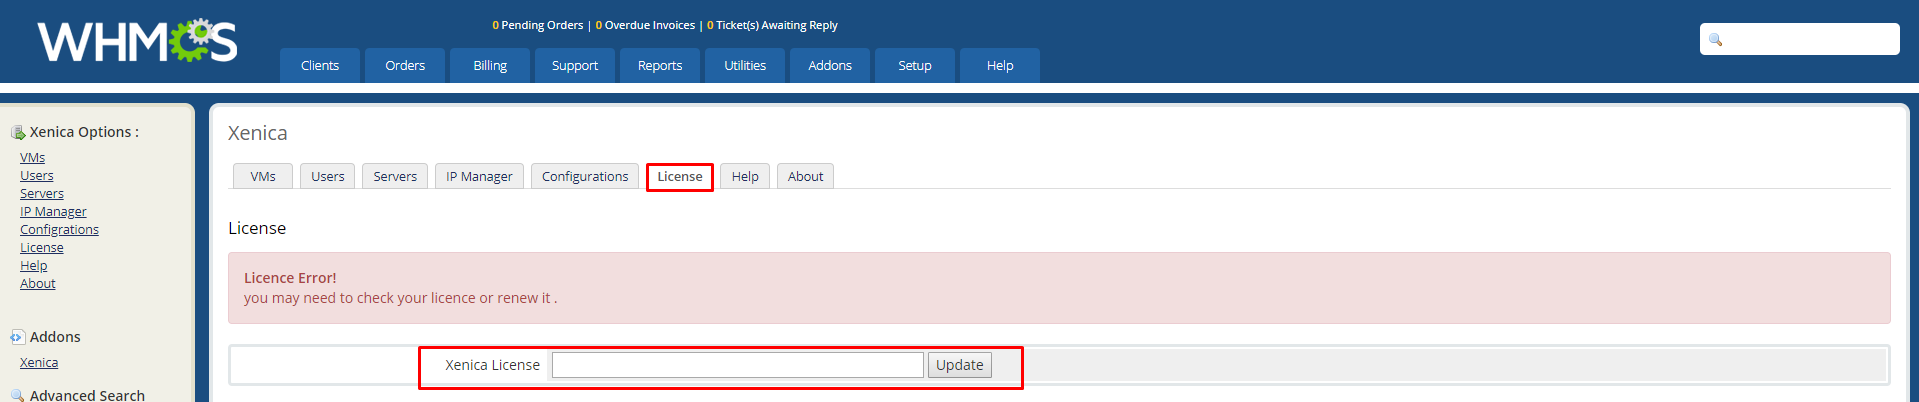Click the licence renewal hint text
The height and width of the screenshot is (402, 1919).
(x=400, y=298)
